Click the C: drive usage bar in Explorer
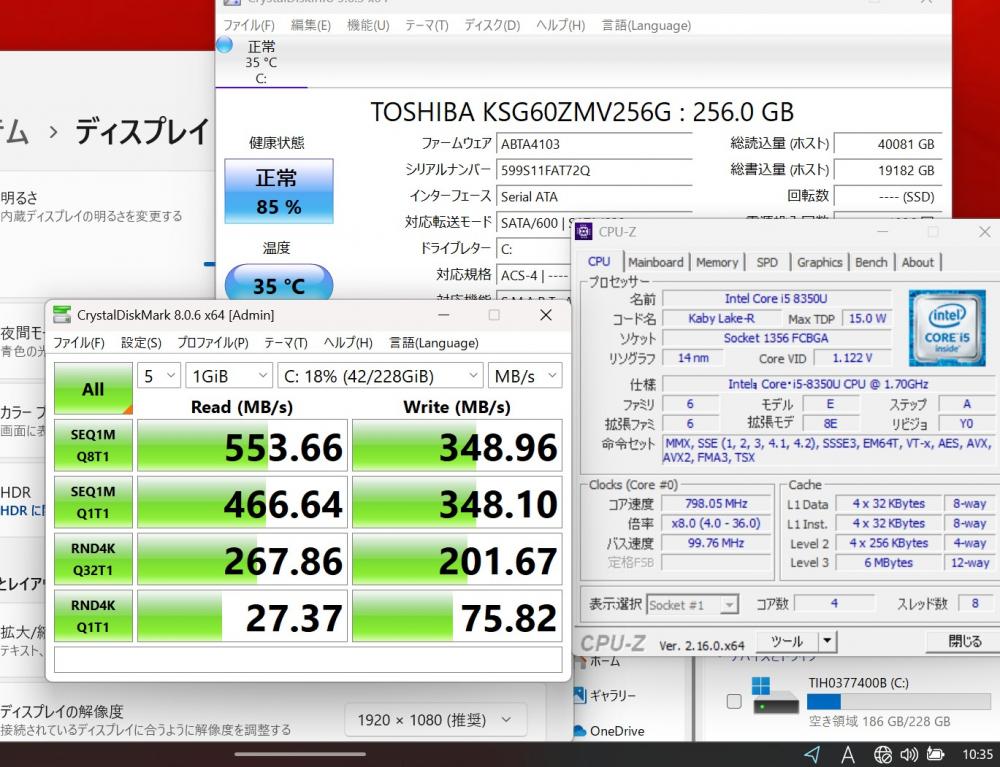This screenshot has width=1000, height=767. (x=898, y=702)
